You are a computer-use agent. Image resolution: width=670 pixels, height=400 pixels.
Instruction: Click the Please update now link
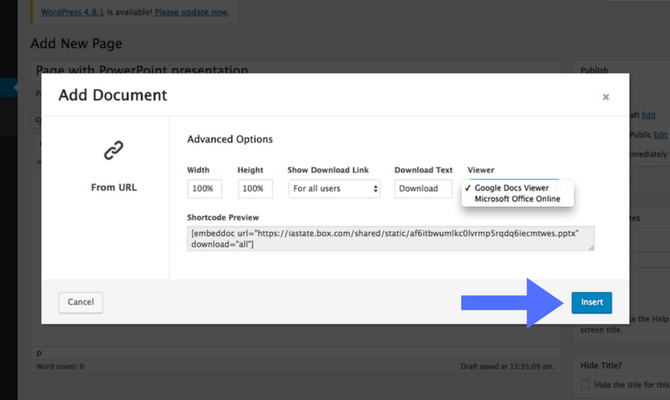click(x=191, y=12)
